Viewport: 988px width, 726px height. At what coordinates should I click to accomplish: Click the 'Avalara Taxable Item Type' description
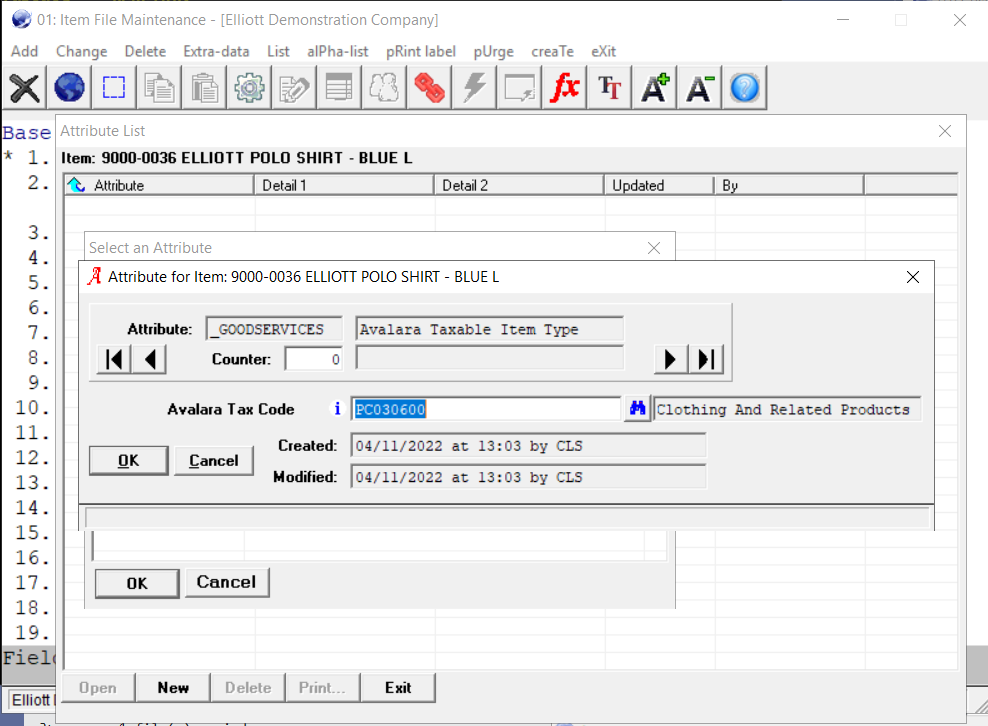(490, 329)
